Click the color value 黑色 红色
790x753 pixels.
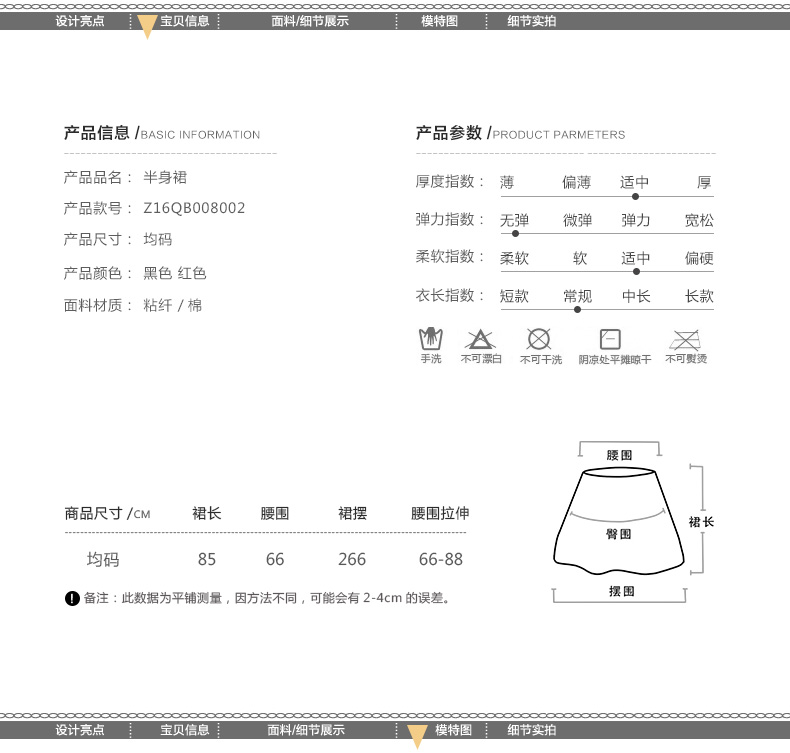175,273
